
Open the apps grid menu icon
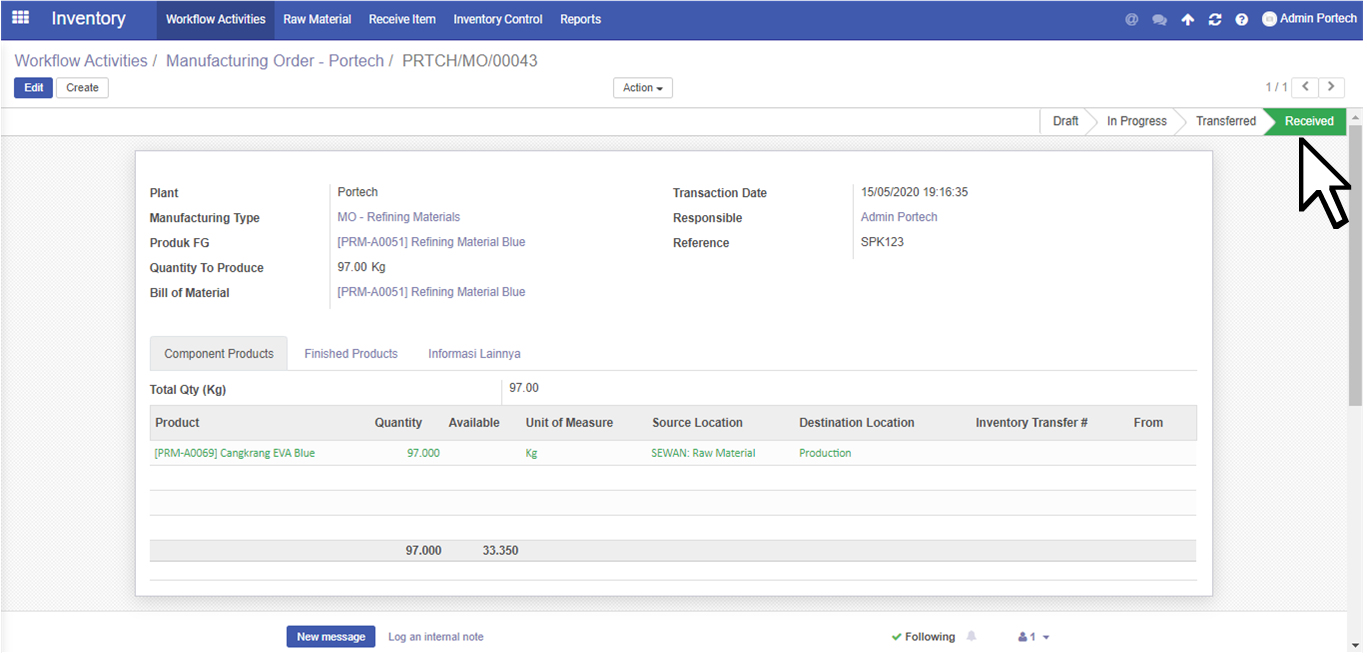click(20, 19)
